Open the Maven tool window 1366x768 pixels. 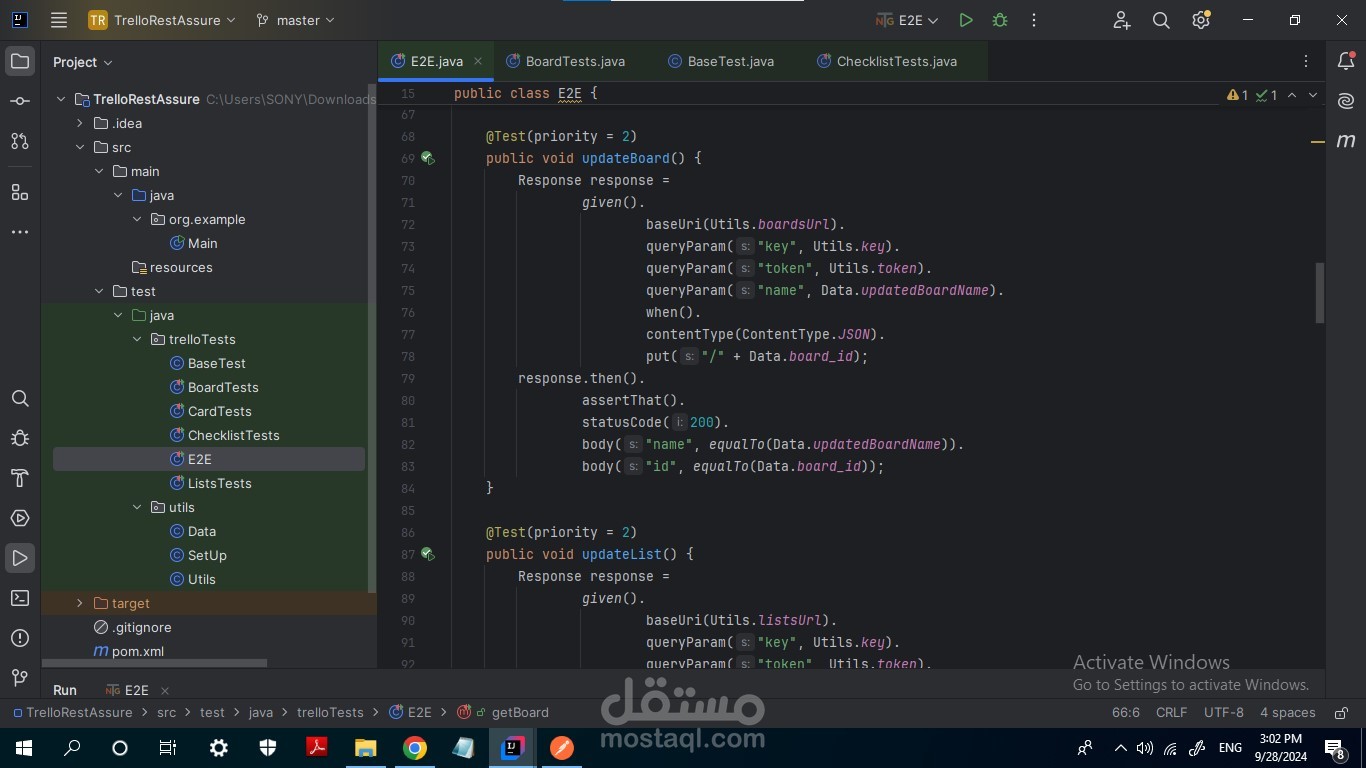tap(1346, 141)
